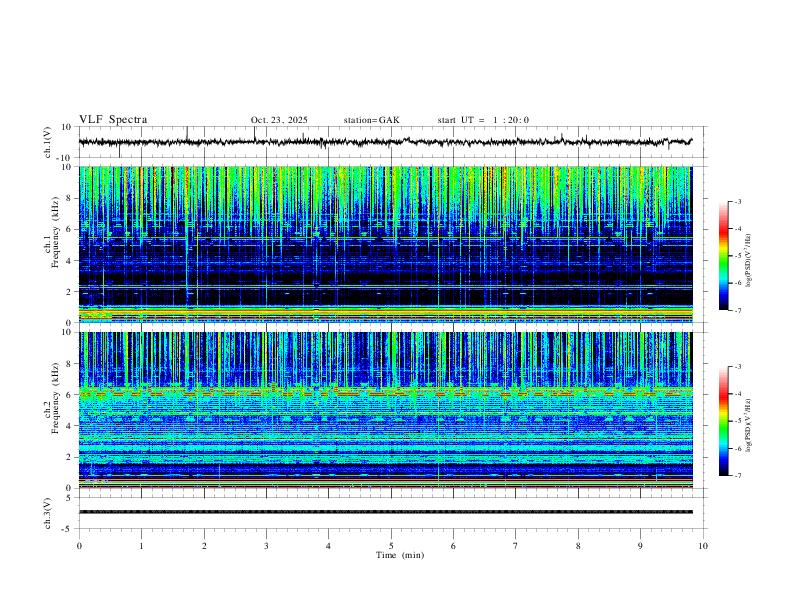Click time axis tick label "9"
The width and height of the screenshot is (792, 612).
pos(640,546)
